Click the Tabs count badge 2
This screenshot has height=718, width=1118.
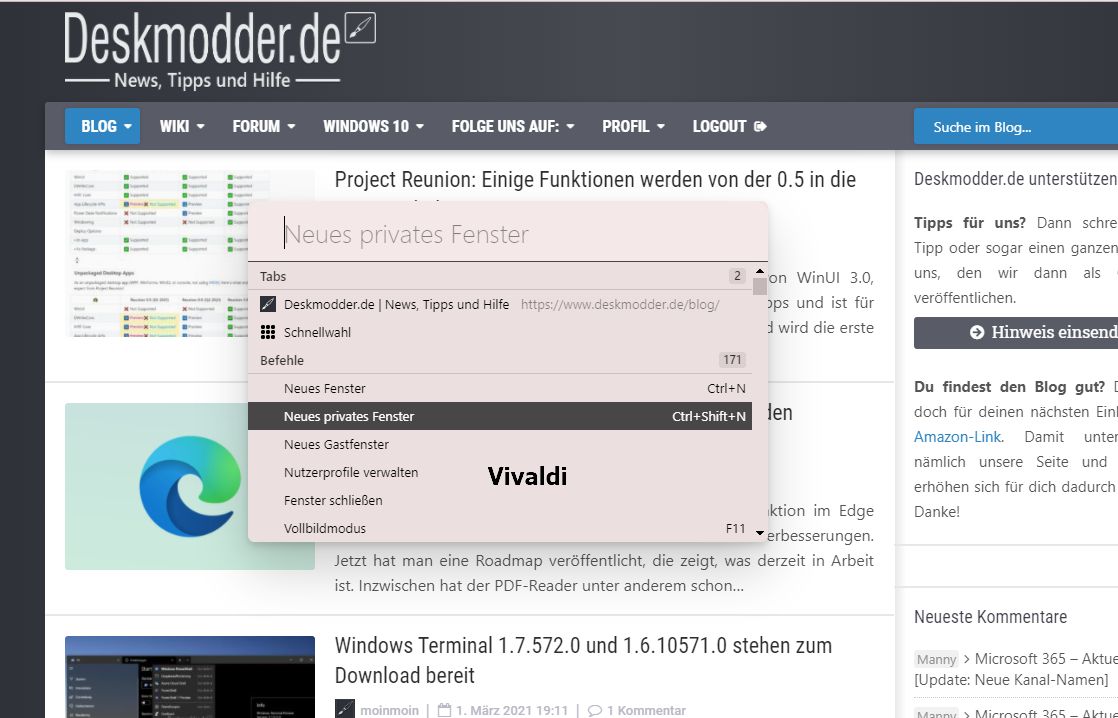737,276
